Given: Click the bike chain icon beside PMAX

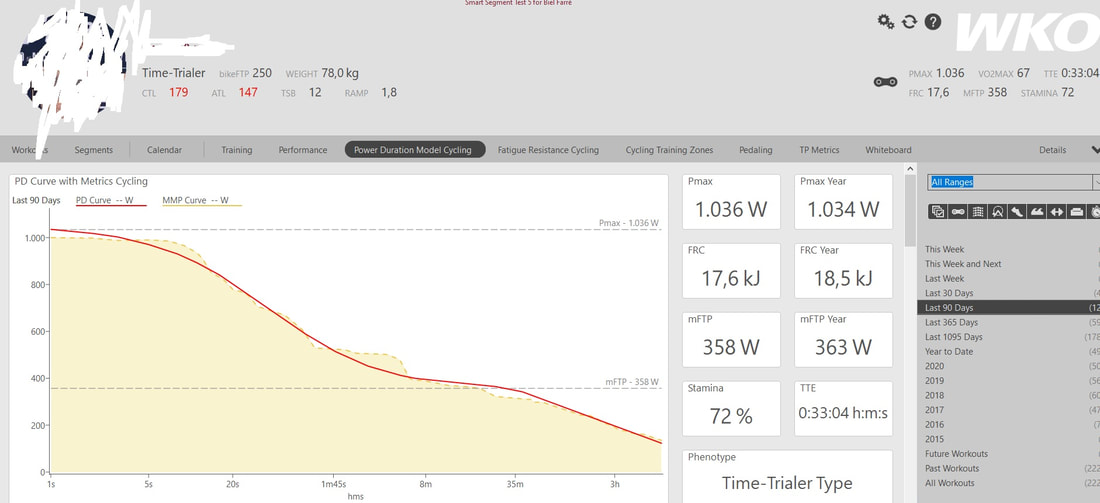Looking at the screenshot, I should click(x=885, y=82).
